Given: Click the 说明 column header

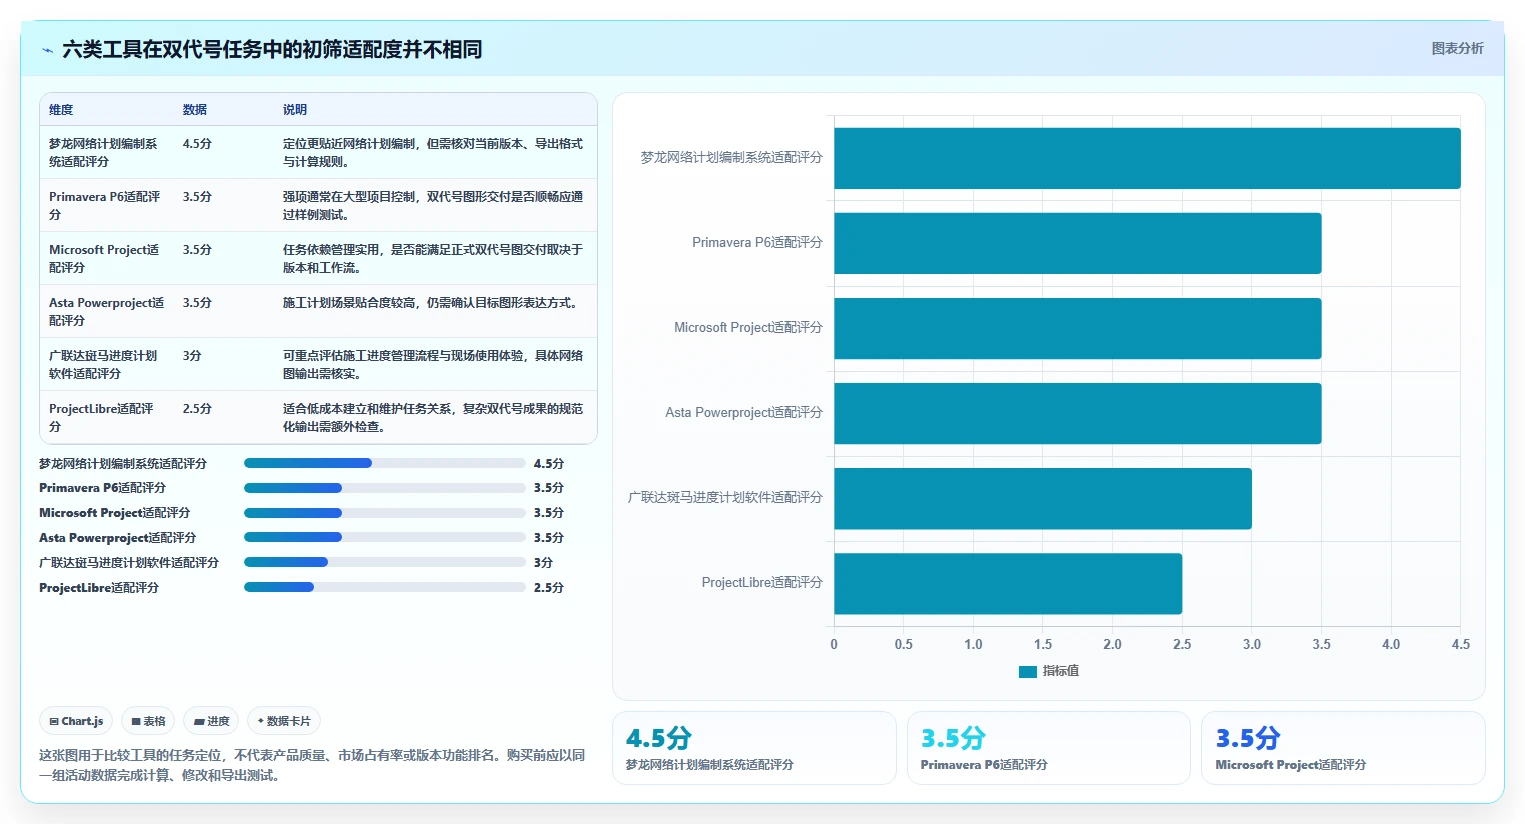Looking at the screenshot, I should pyautogui.click(x=295, y=110).
